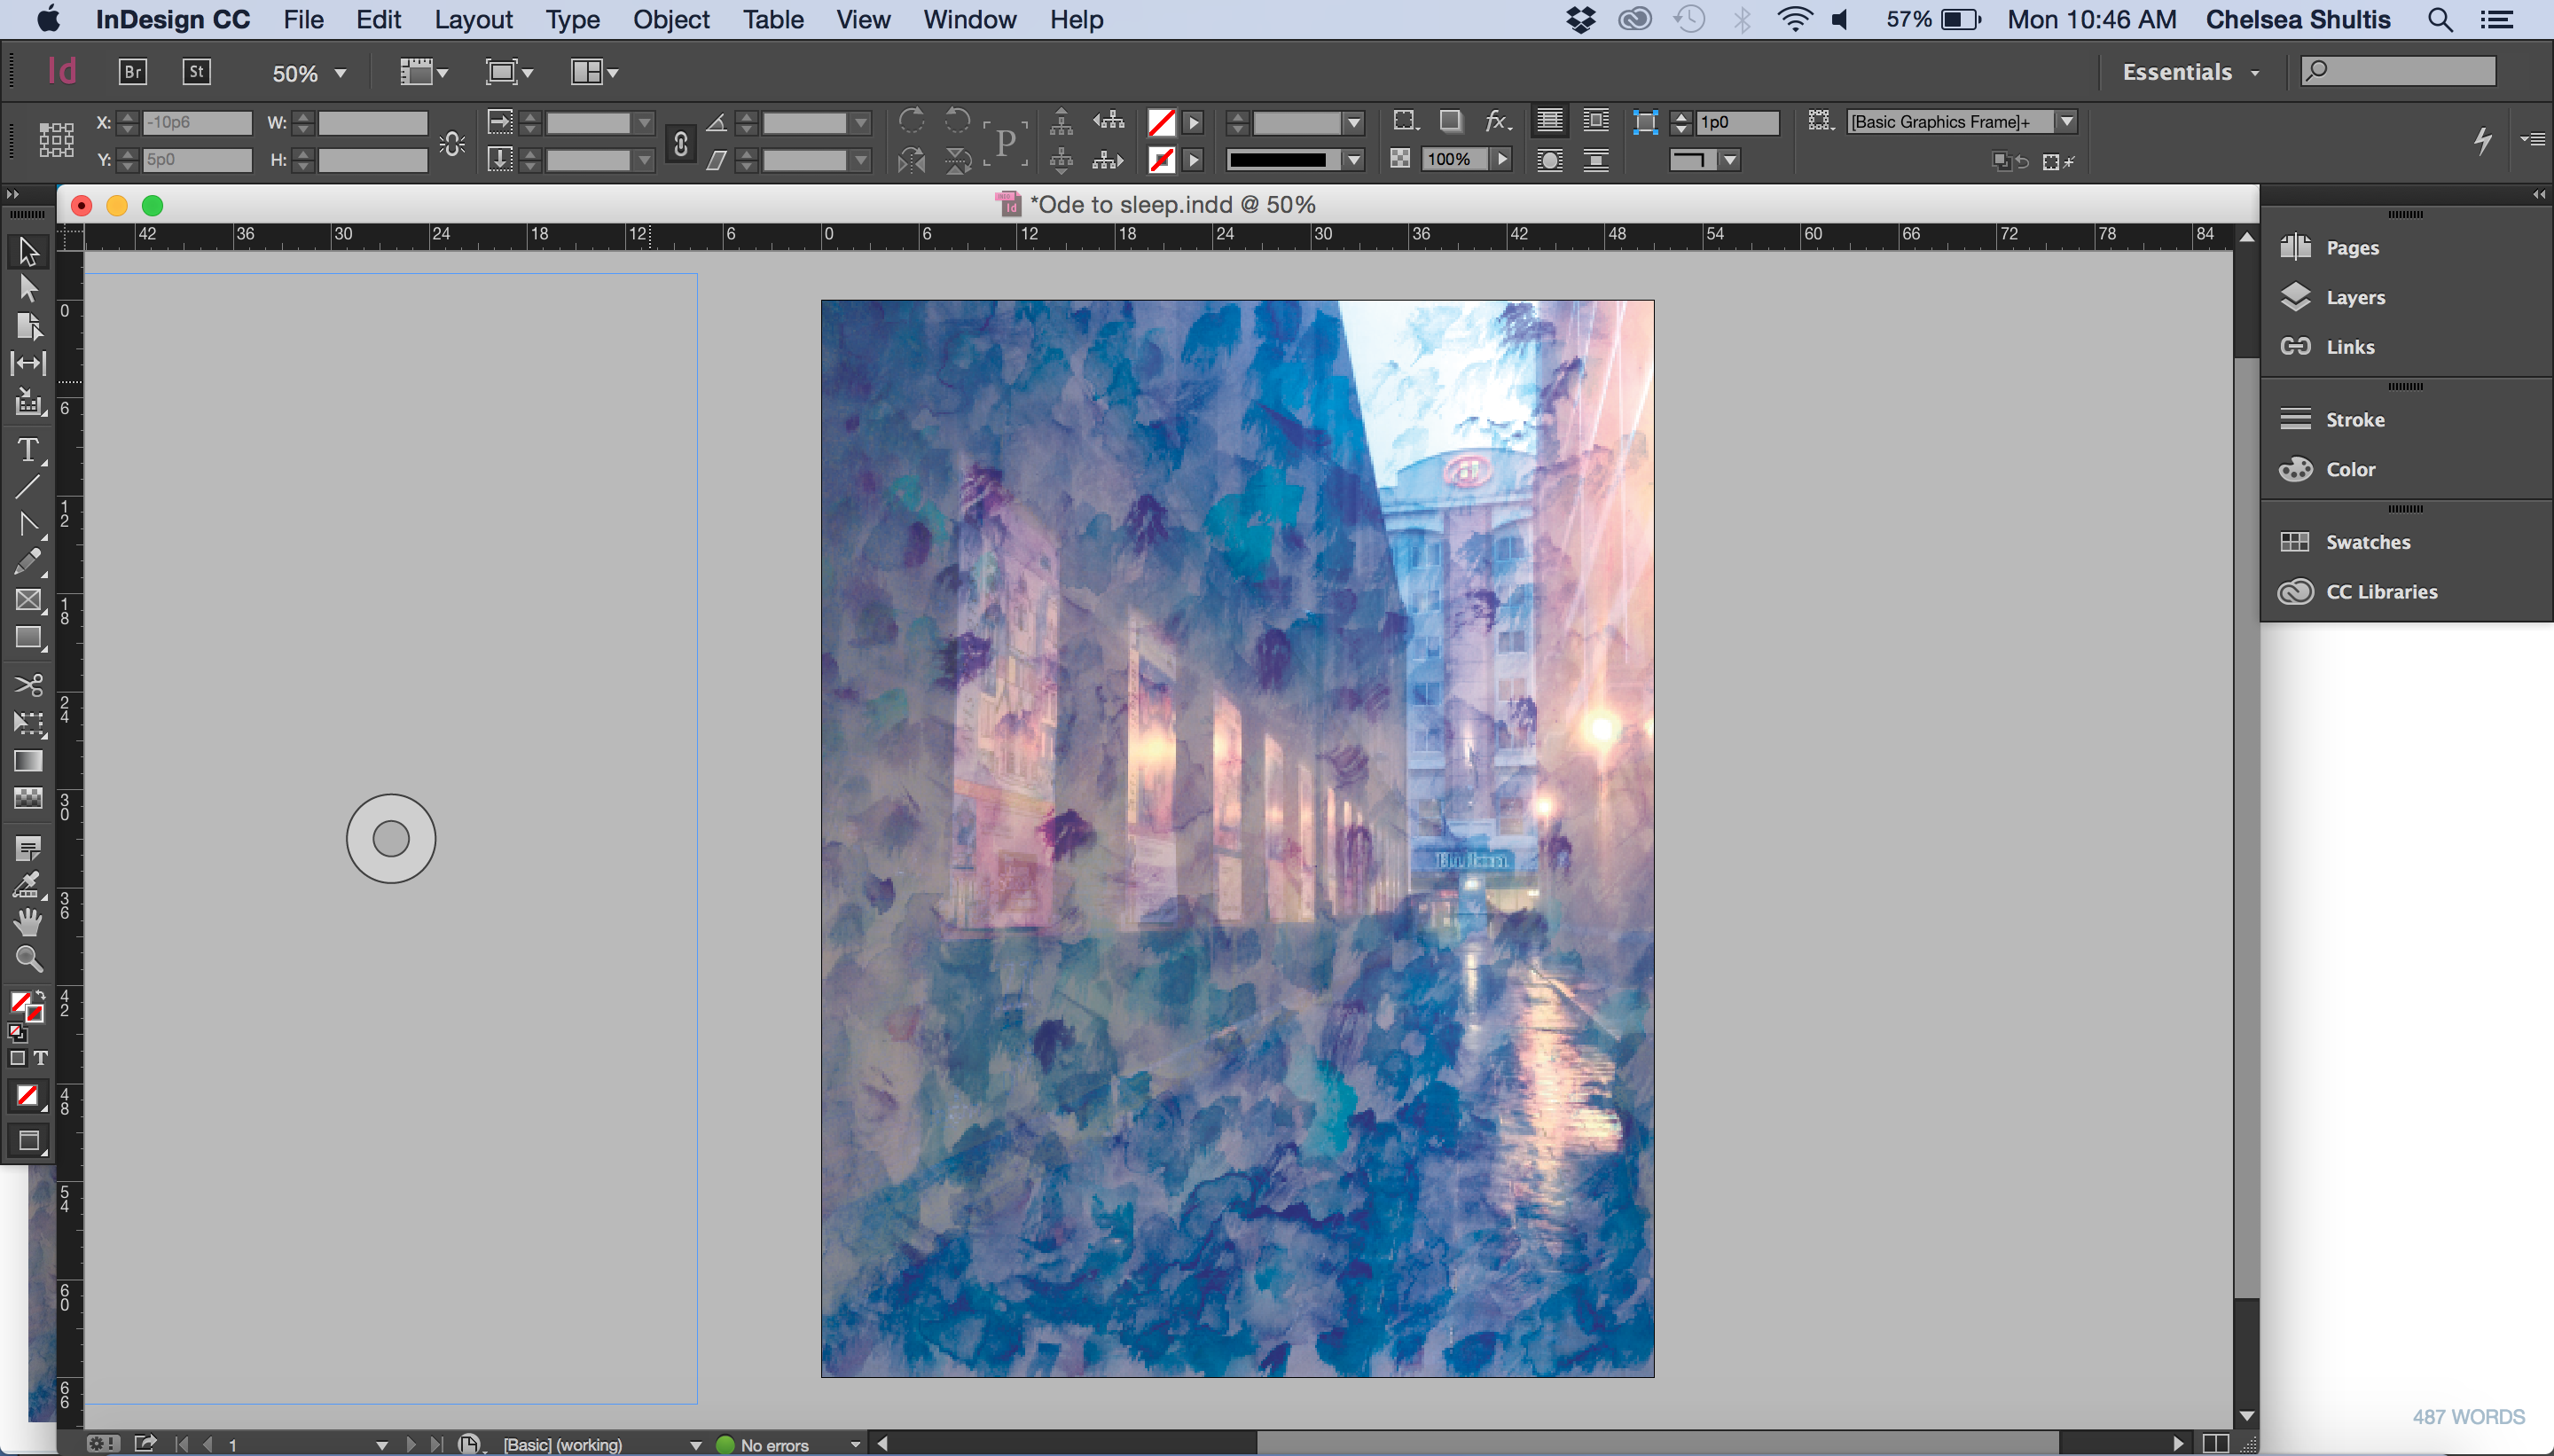Open the Basic Graphics Frame style dropdown
The height and width of the screenshot is (1456, 2554).
coord(2066,122)
